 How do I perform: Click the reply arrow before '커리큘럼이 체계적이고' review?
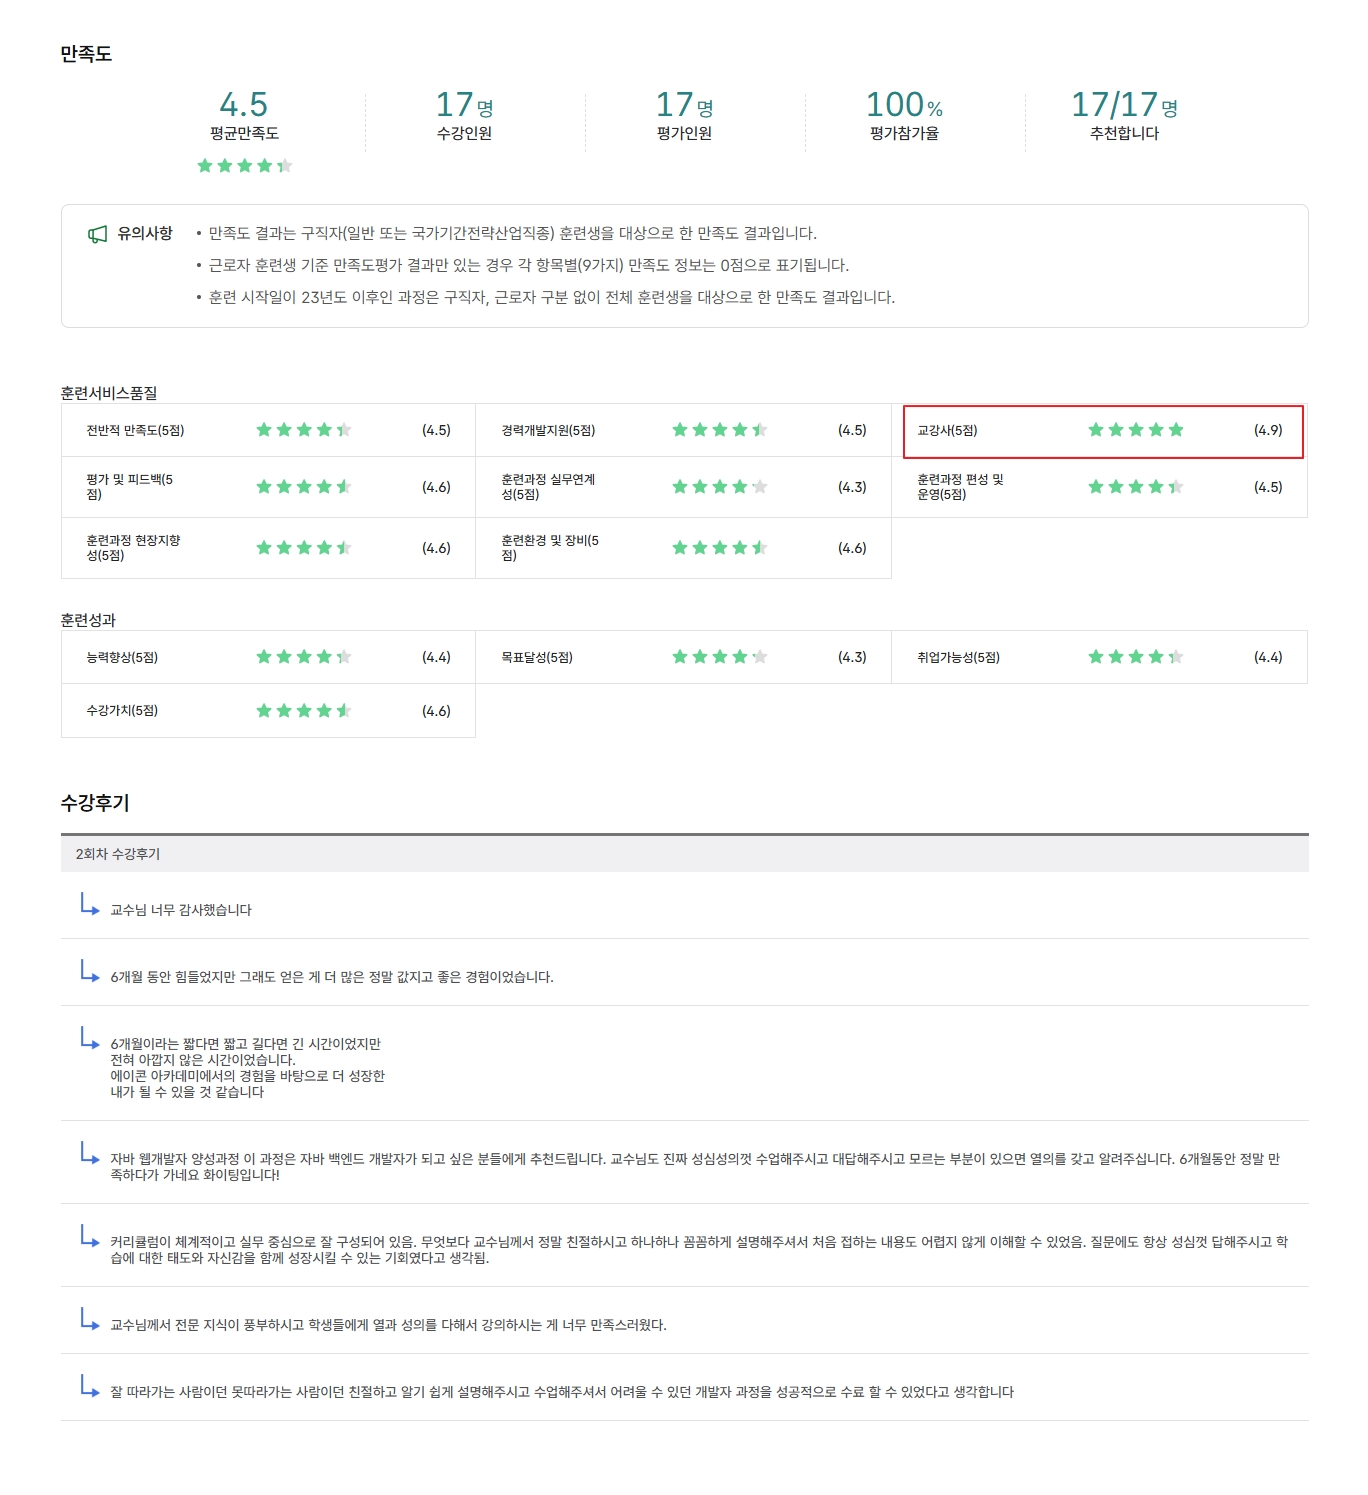(x=90, y=1236)
